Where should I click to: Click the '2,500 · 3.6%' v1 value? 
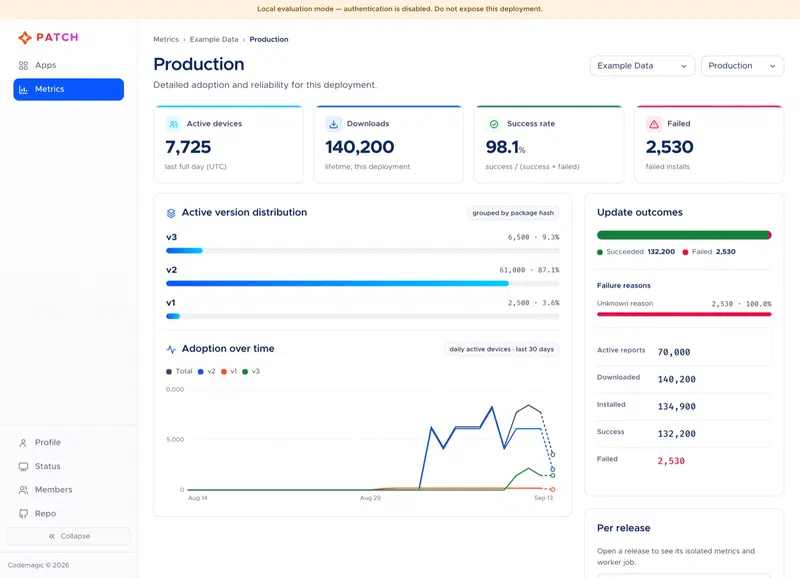(x=533, y=303)
